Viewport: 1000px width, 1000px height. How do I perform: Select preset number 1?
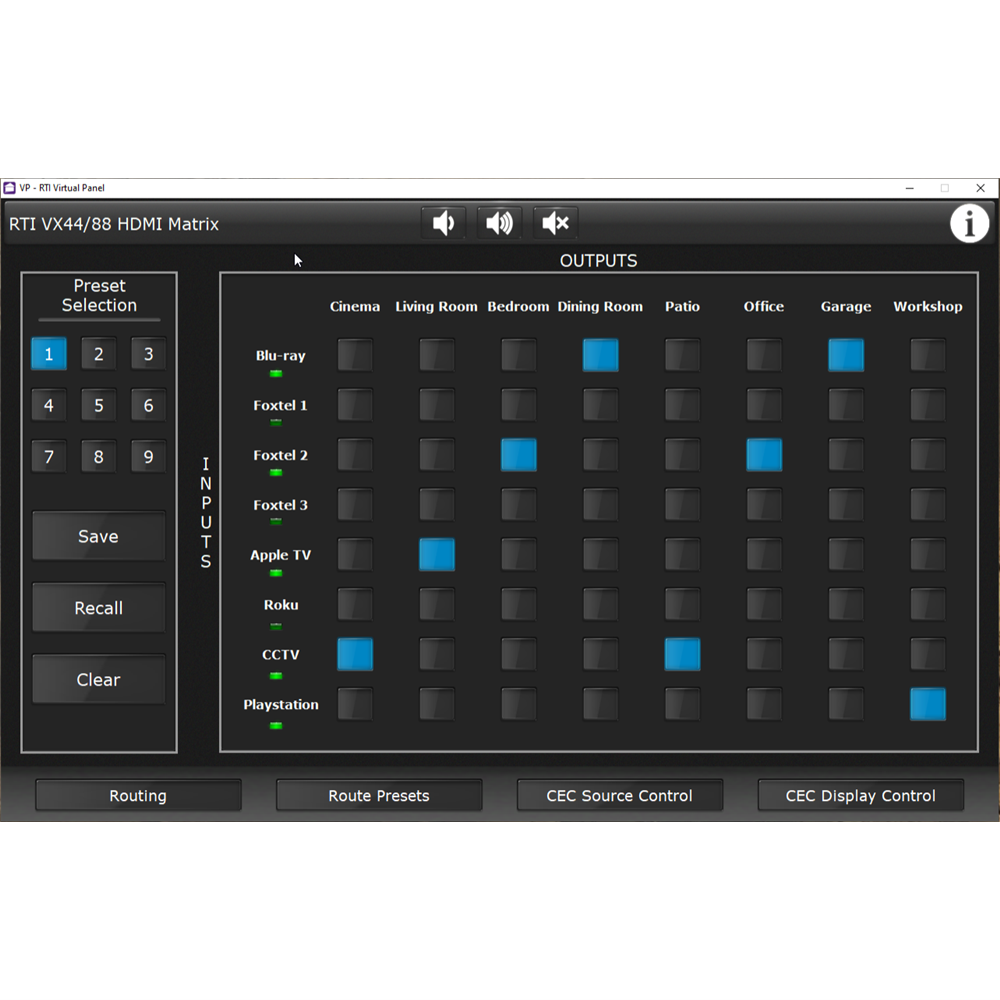click(49, 354)
